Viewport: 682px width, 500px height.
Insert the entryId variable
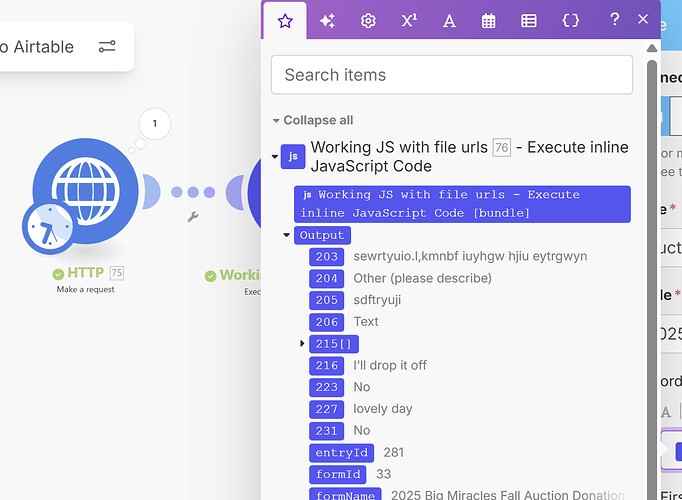tap(341, 453)
